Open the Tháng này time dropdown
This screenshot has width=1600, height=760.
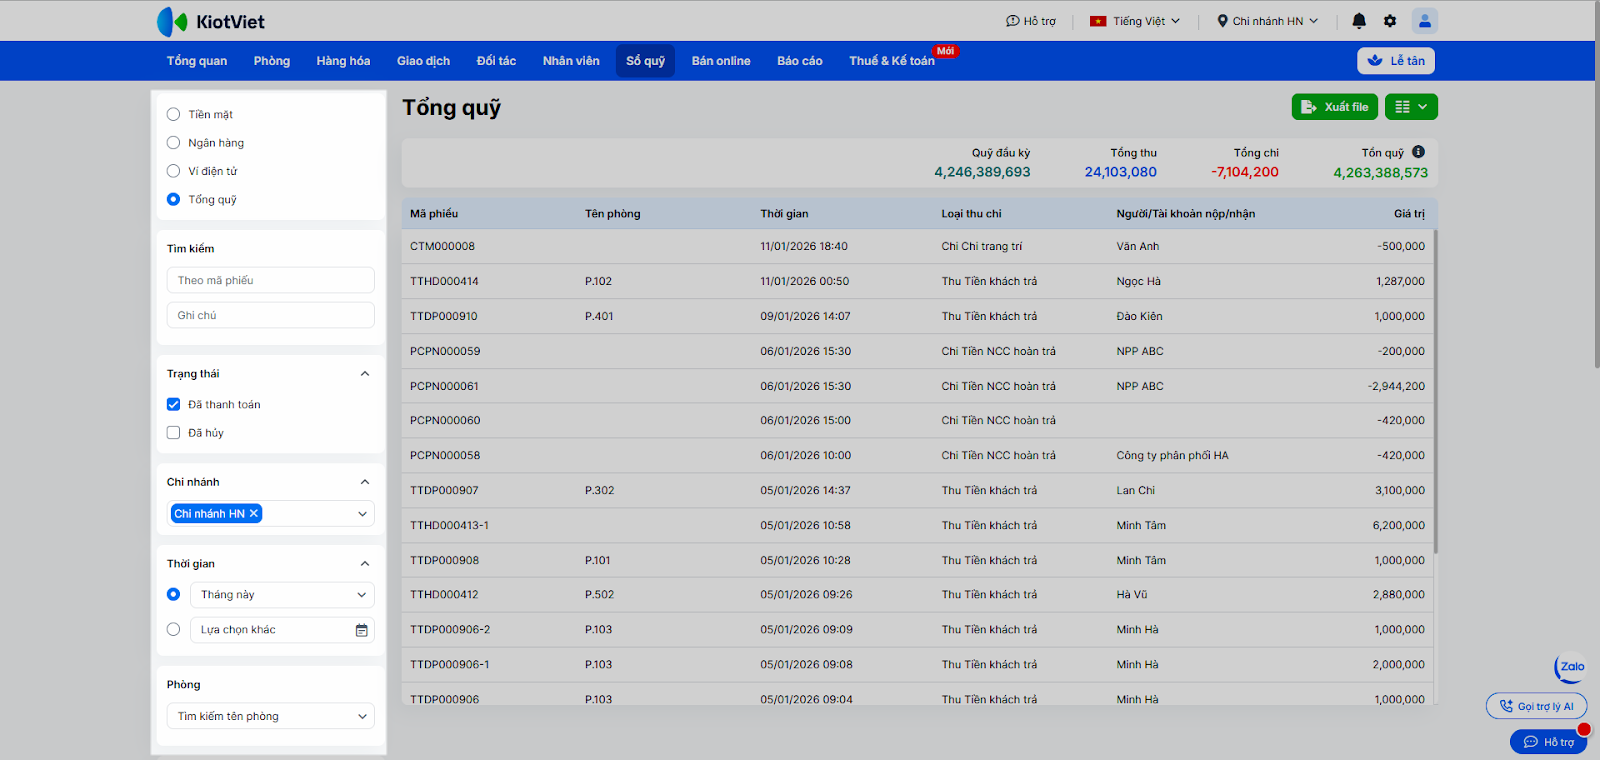tap(282, 595)
